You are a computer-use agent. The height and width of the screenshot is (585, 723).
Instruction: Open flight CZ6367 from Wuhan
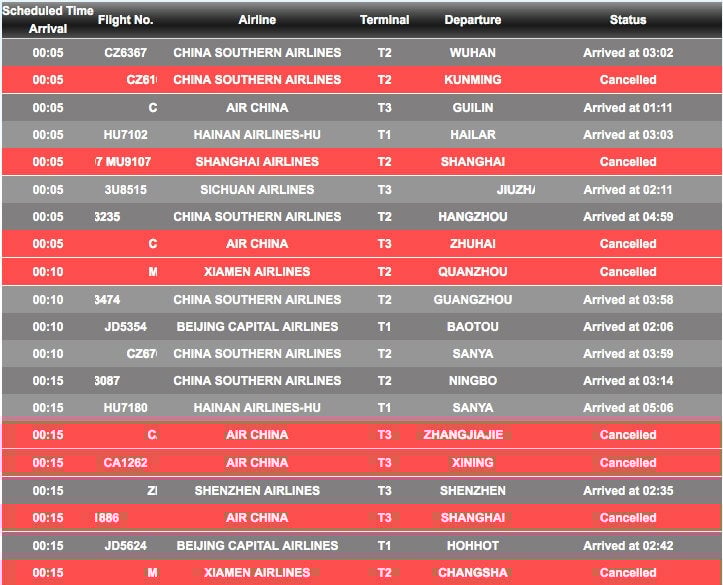click(362, 53)
